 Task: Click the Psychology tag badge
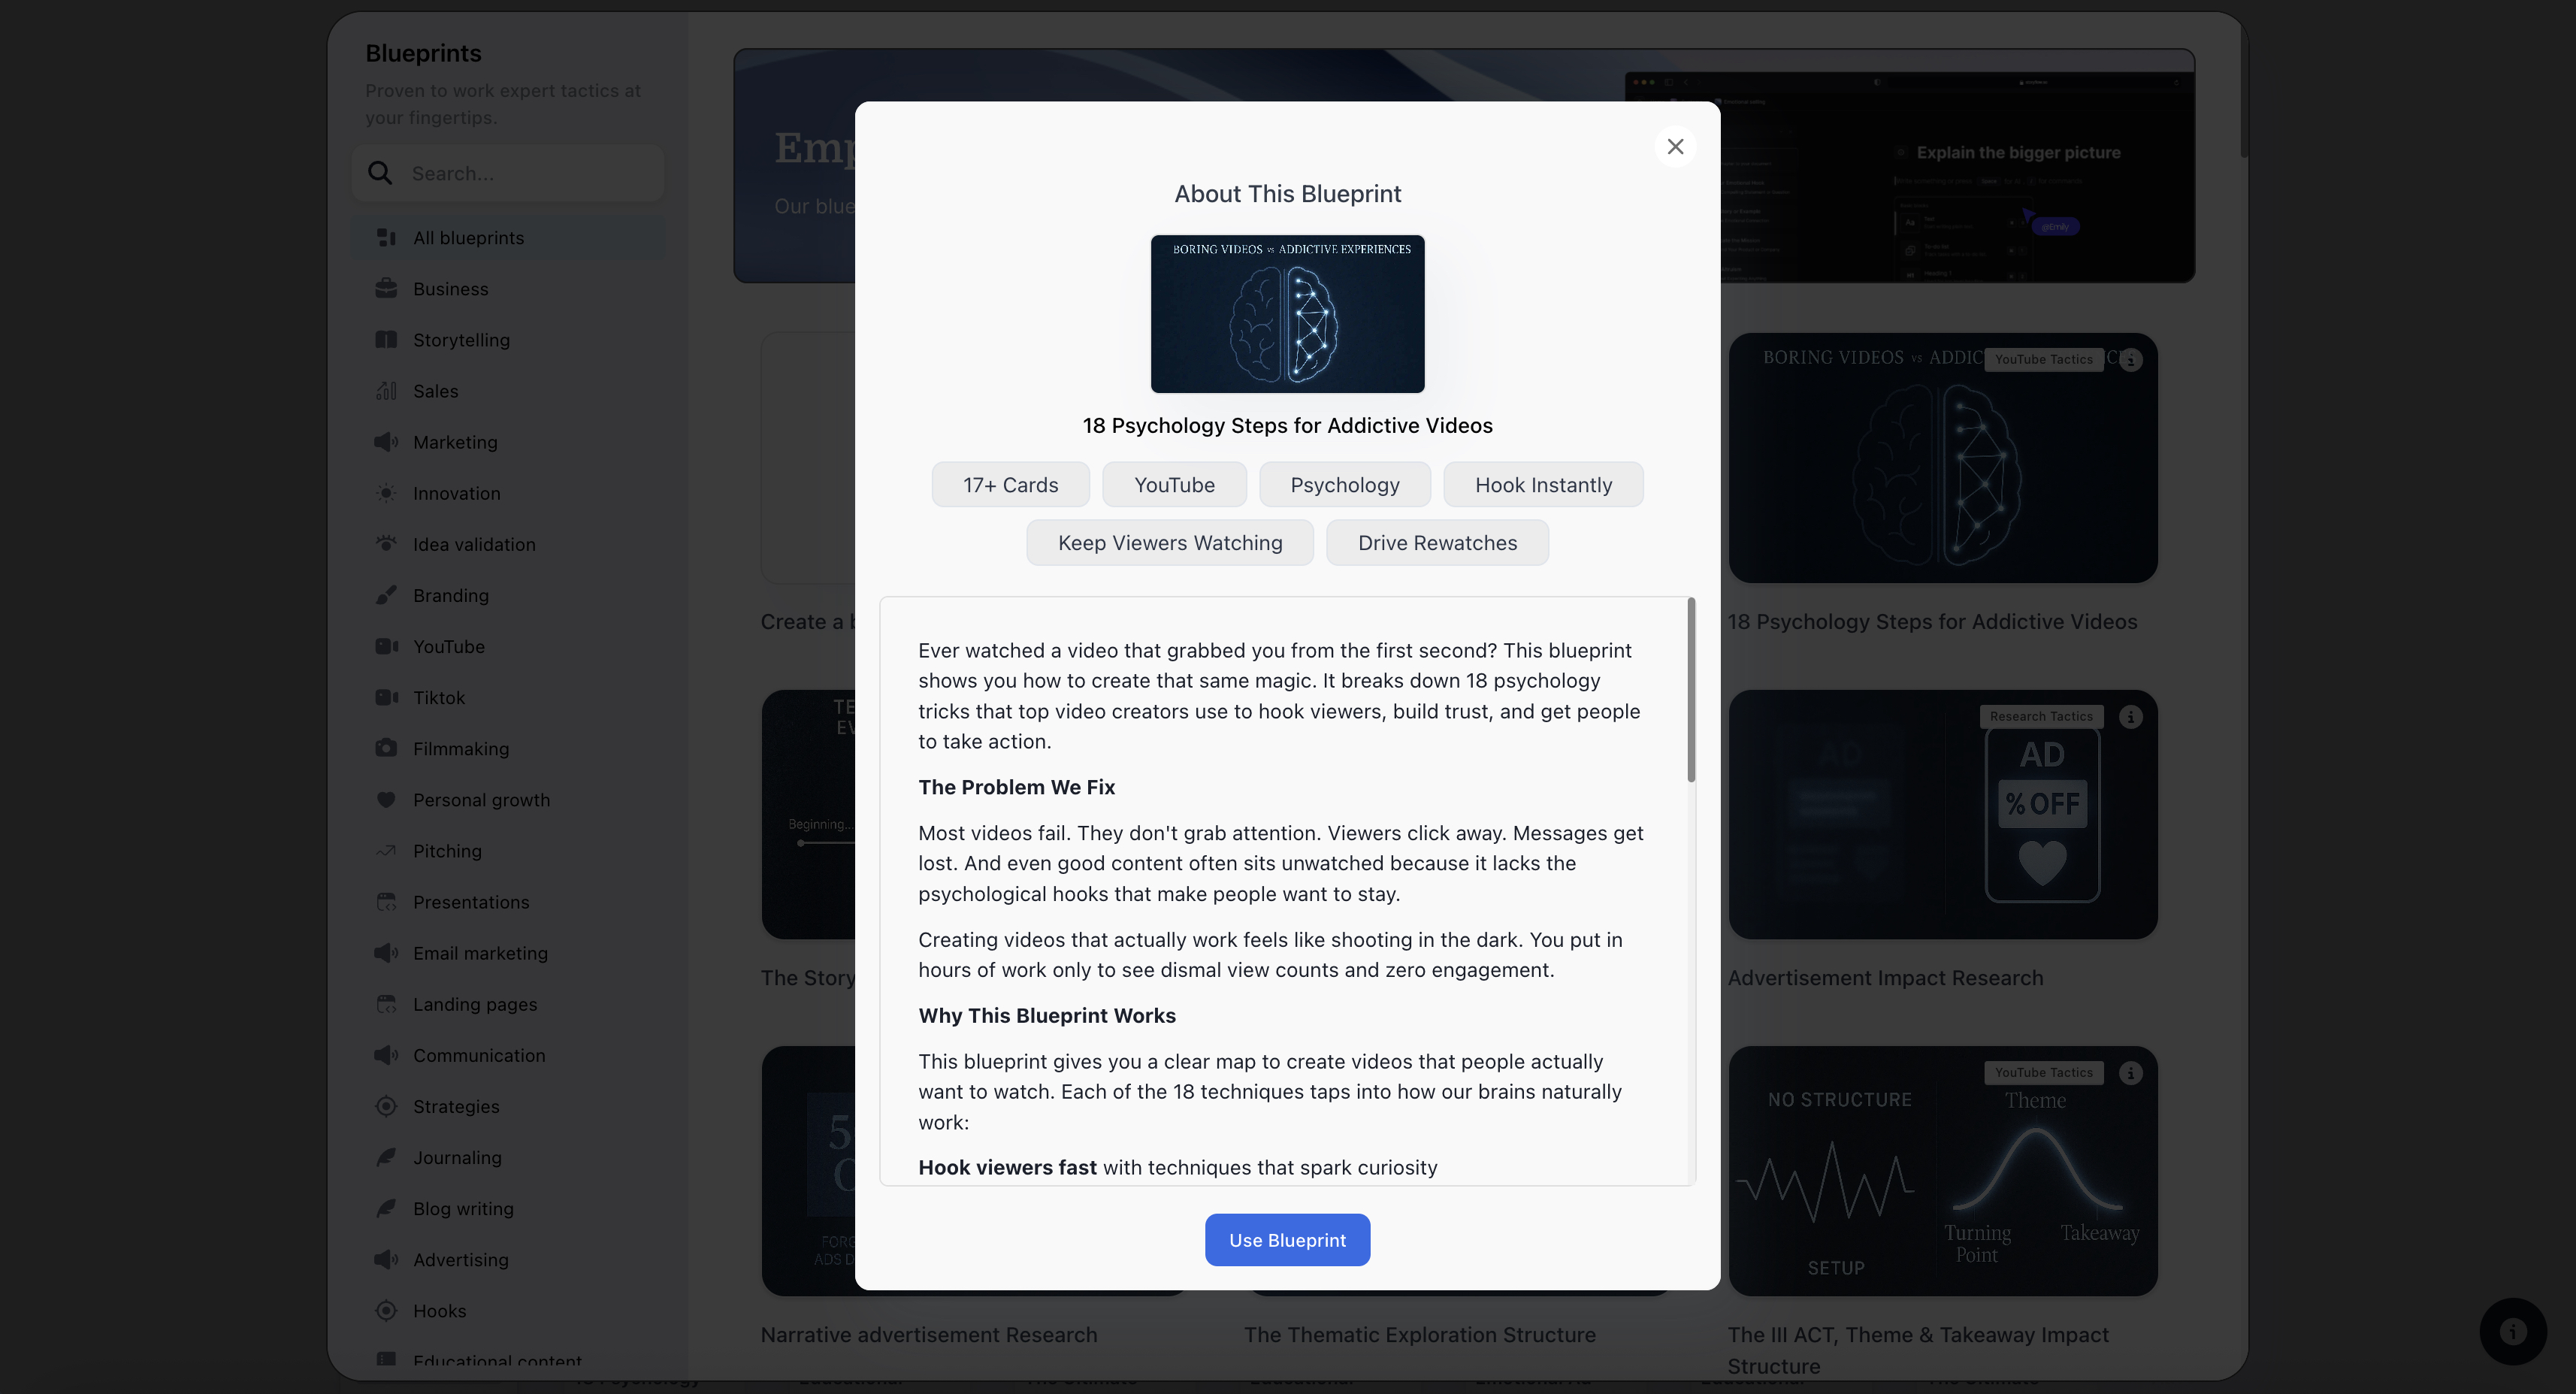tap(1345, 484)
